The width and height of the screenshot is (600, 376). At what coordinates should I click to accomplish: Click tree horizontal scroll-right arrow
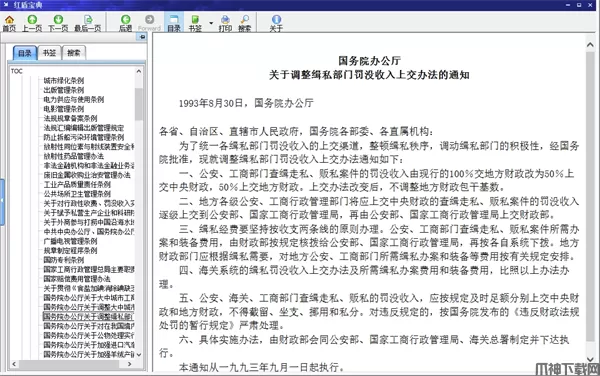tap(130, 364)
